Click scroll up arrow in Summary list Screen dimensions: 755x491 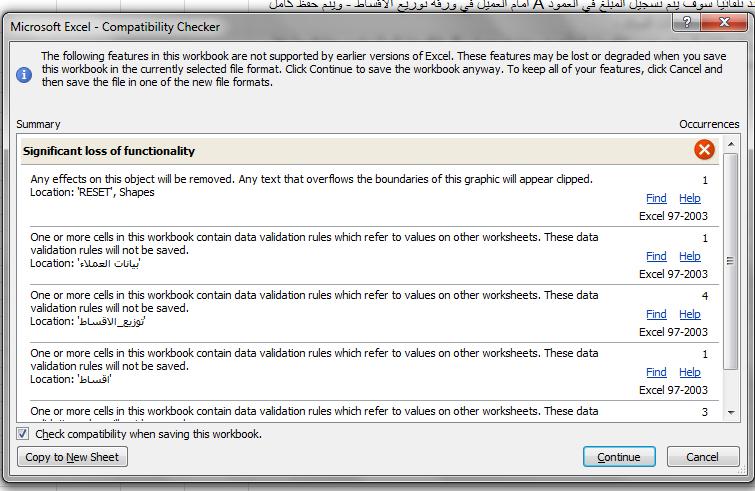point(731,144)
